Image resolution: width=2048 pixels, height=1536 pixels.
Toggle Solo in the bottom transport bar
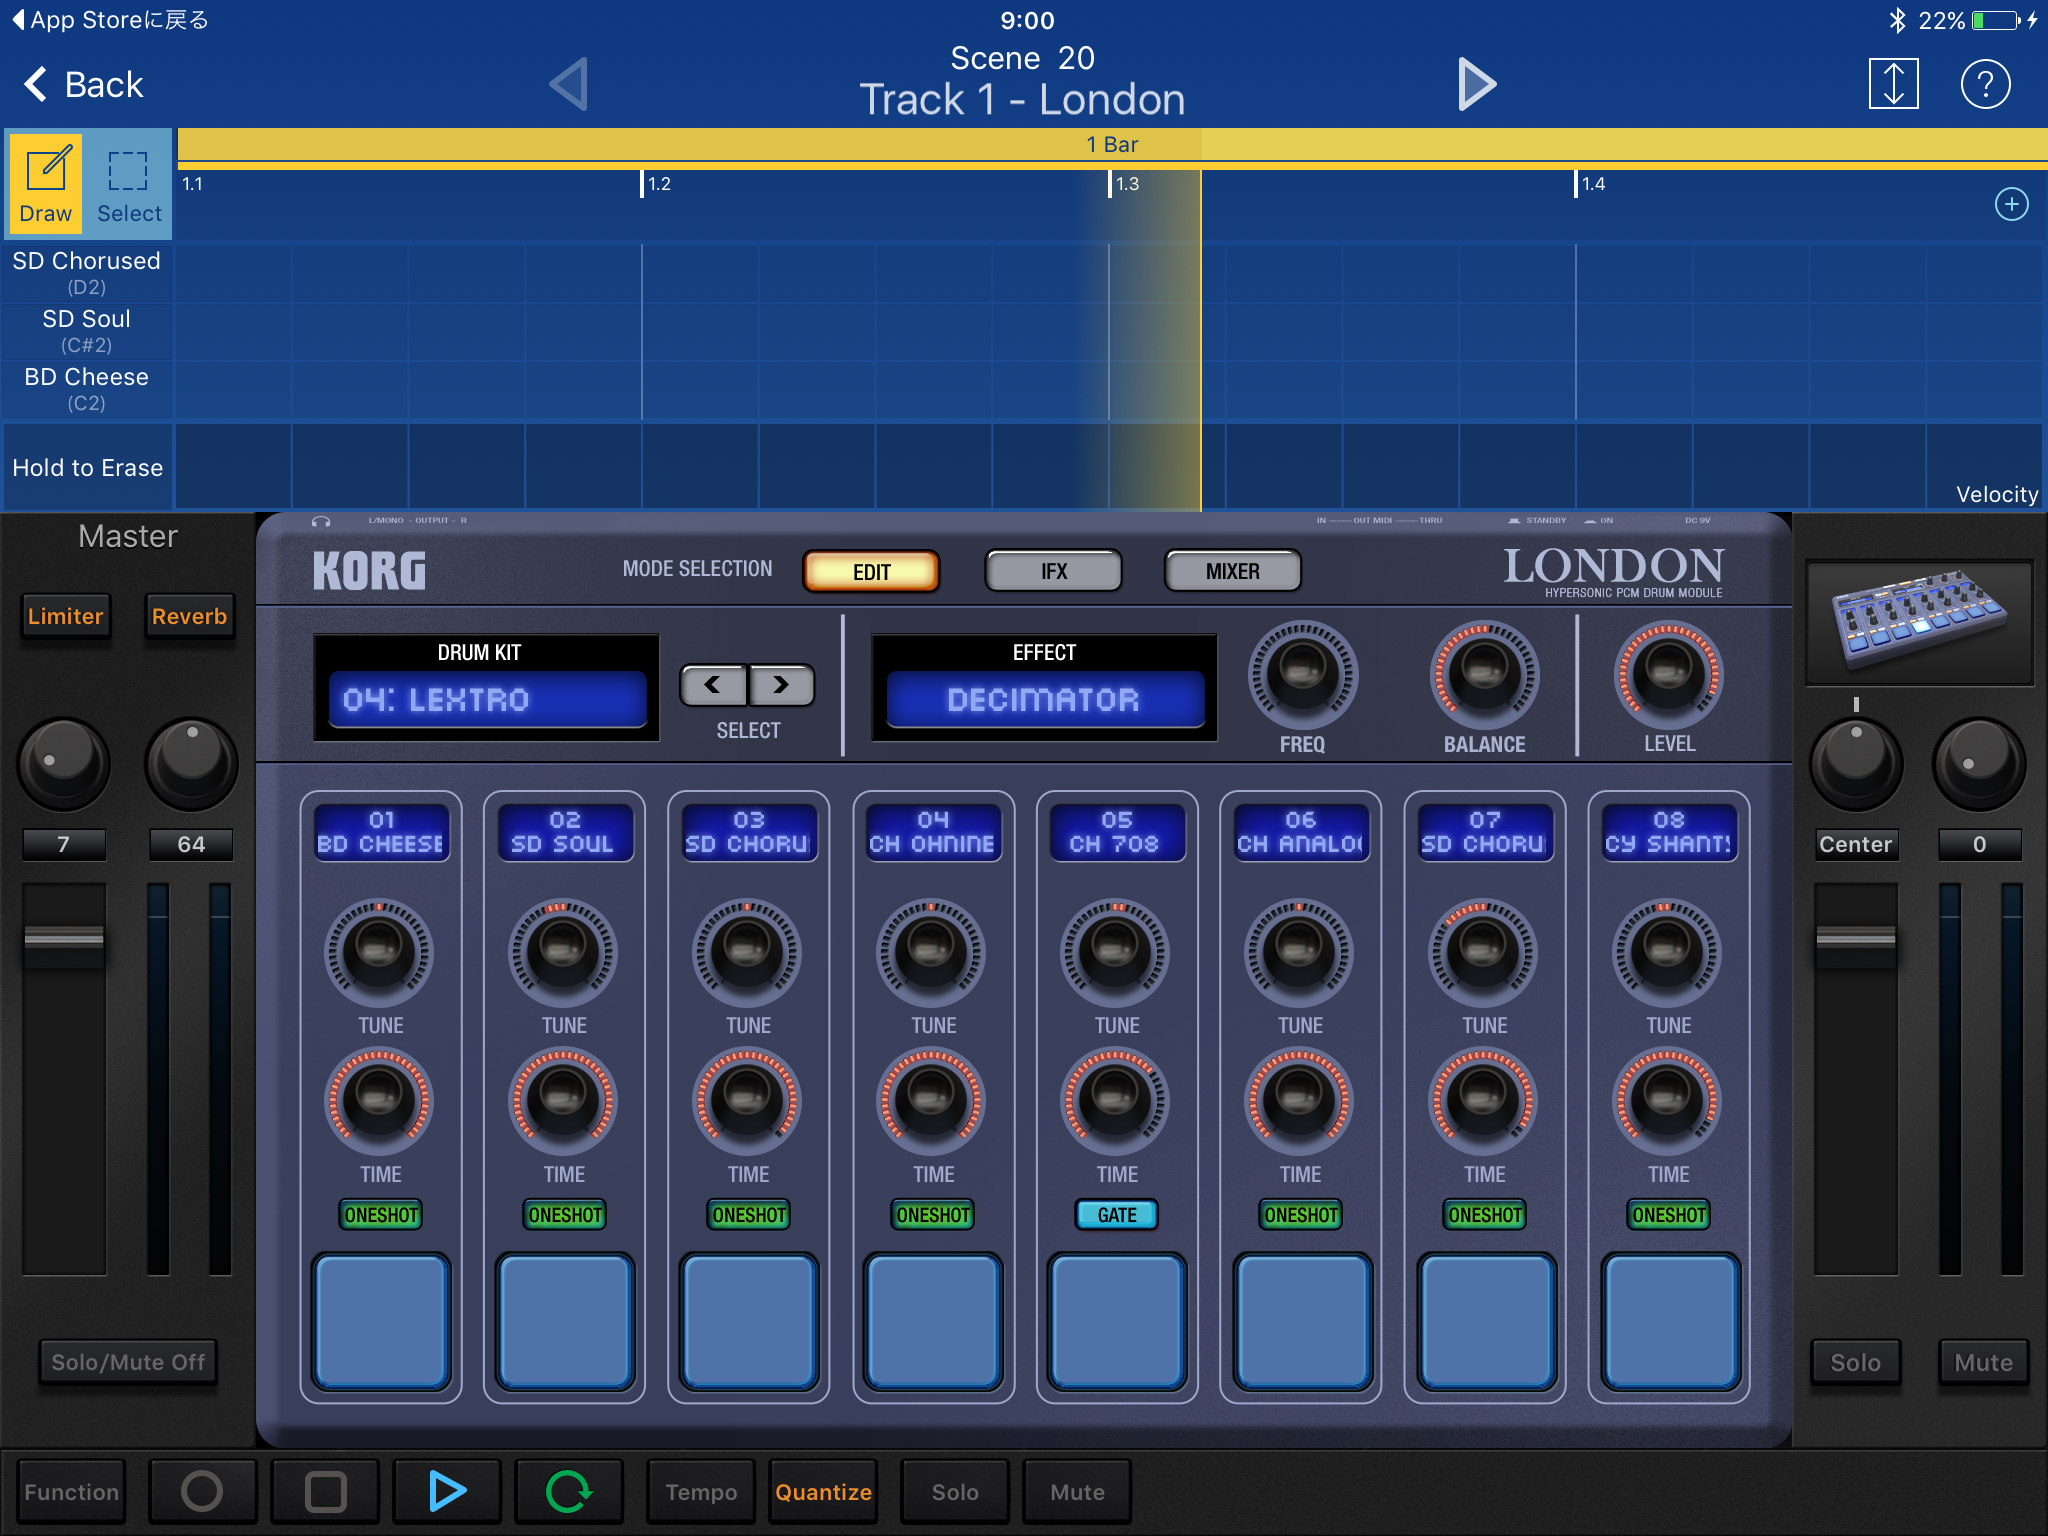click(x=955, y=1491)
